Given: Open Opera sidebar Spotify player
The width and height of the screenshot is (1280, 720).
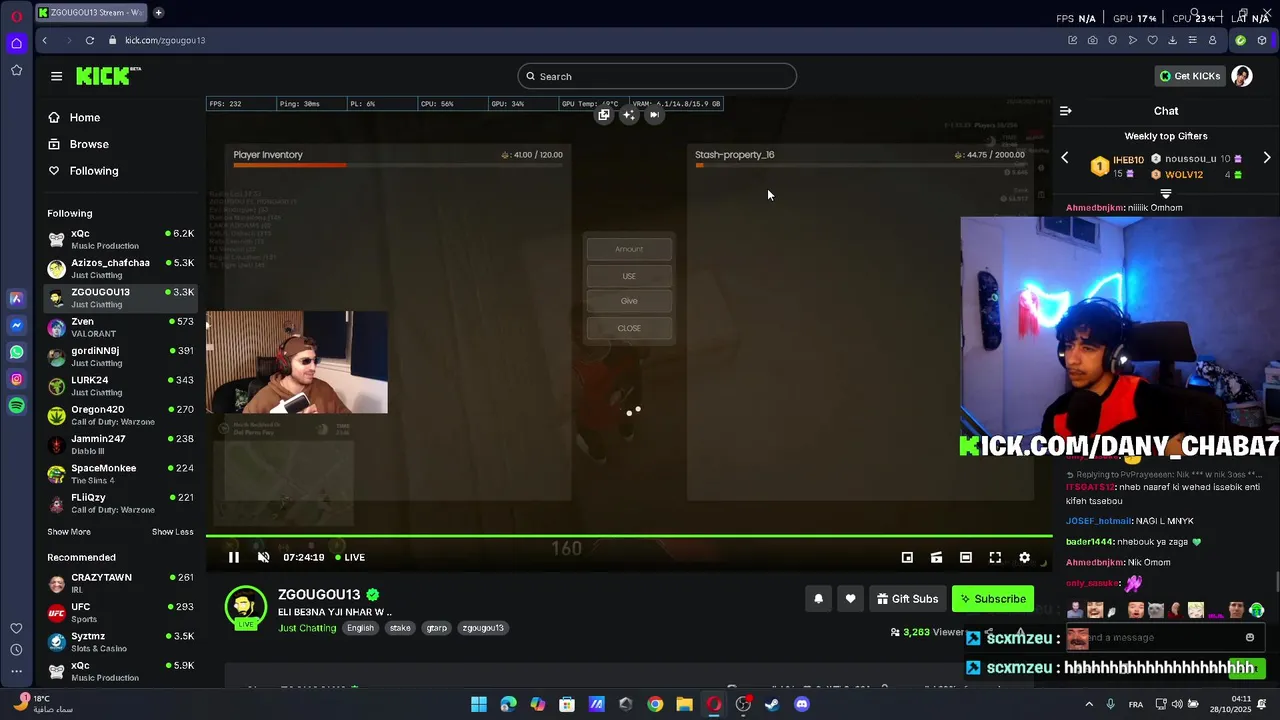Looking at the screenshot, I should (17, 405).
